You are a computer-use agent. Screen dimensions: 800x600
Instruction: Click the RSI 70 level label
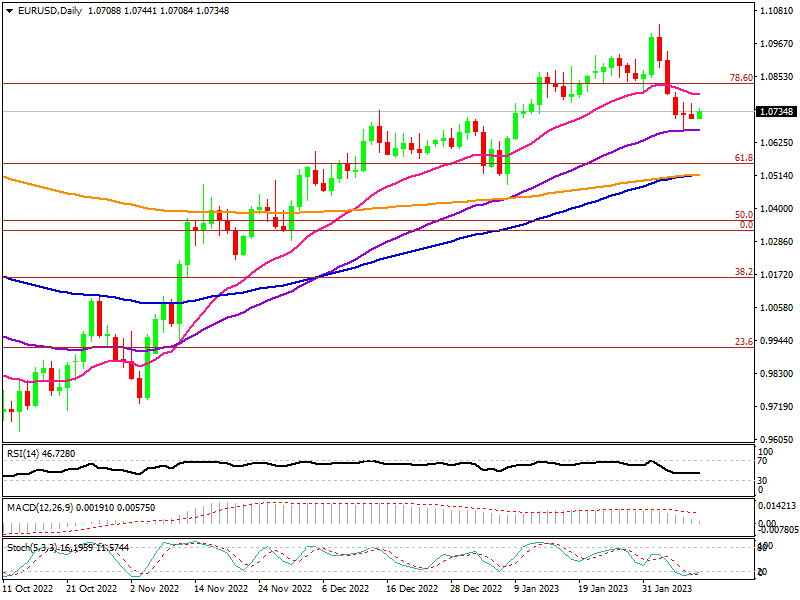tap(761, 461)
